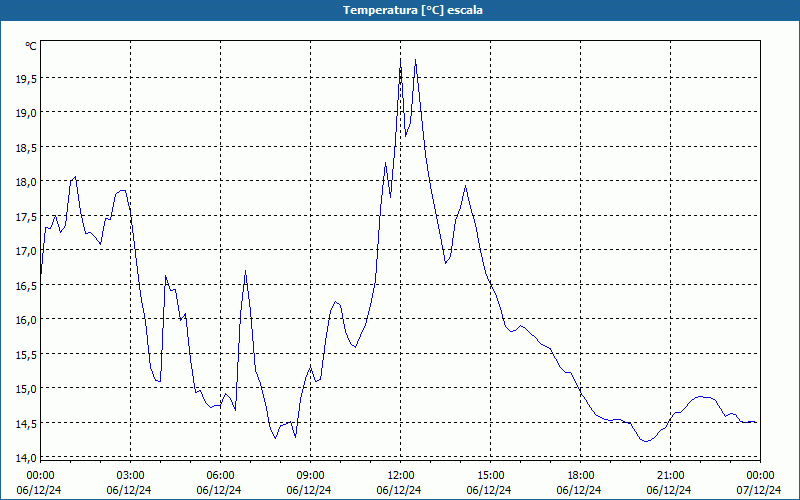The height and width of the screenshot is (500, 800).
Task: Click the 19,5 y-axis label
Action: pos(26,79)
